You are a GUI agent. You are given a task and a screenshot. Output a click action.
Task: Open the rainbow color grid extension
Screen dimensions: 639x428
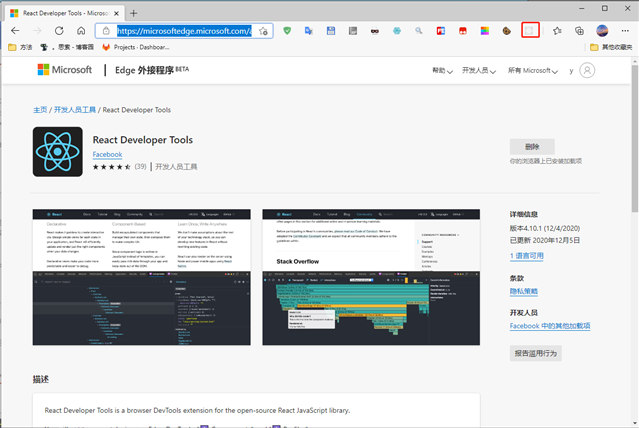pyautogui.click(x=485, y=31)
